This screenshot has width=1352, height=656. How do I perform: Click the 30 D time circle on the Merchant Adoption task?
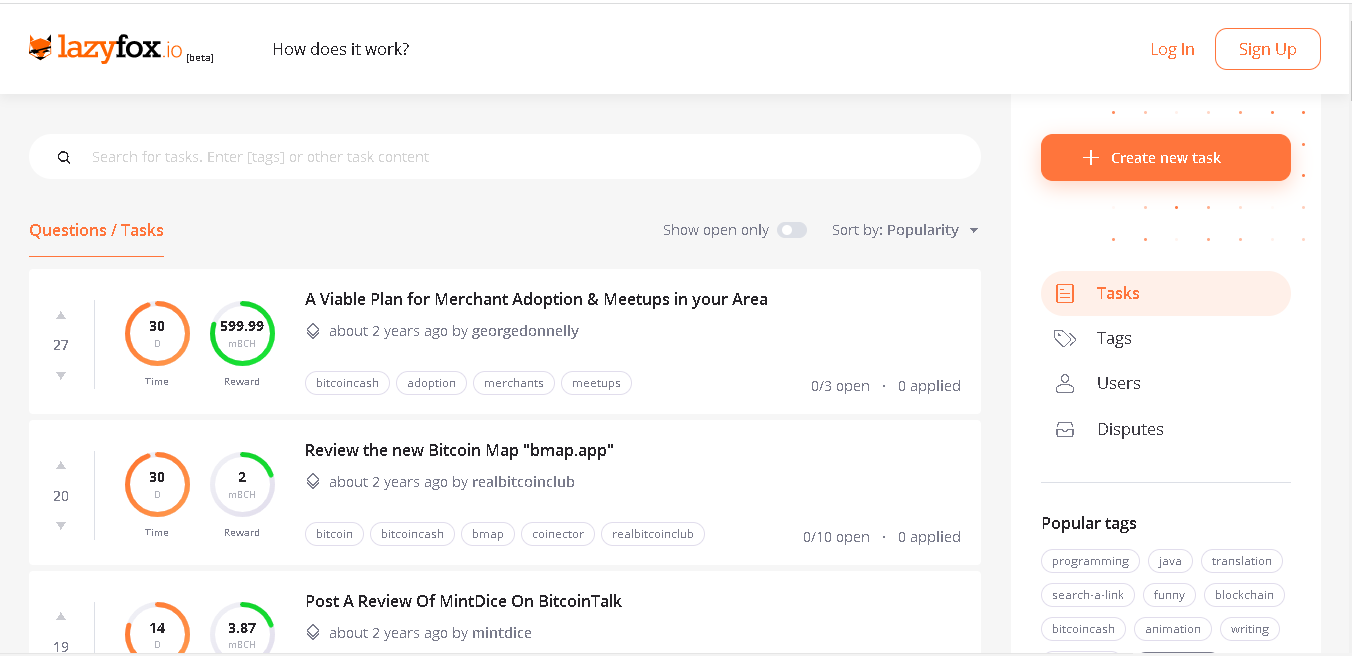tap(157, 334)
